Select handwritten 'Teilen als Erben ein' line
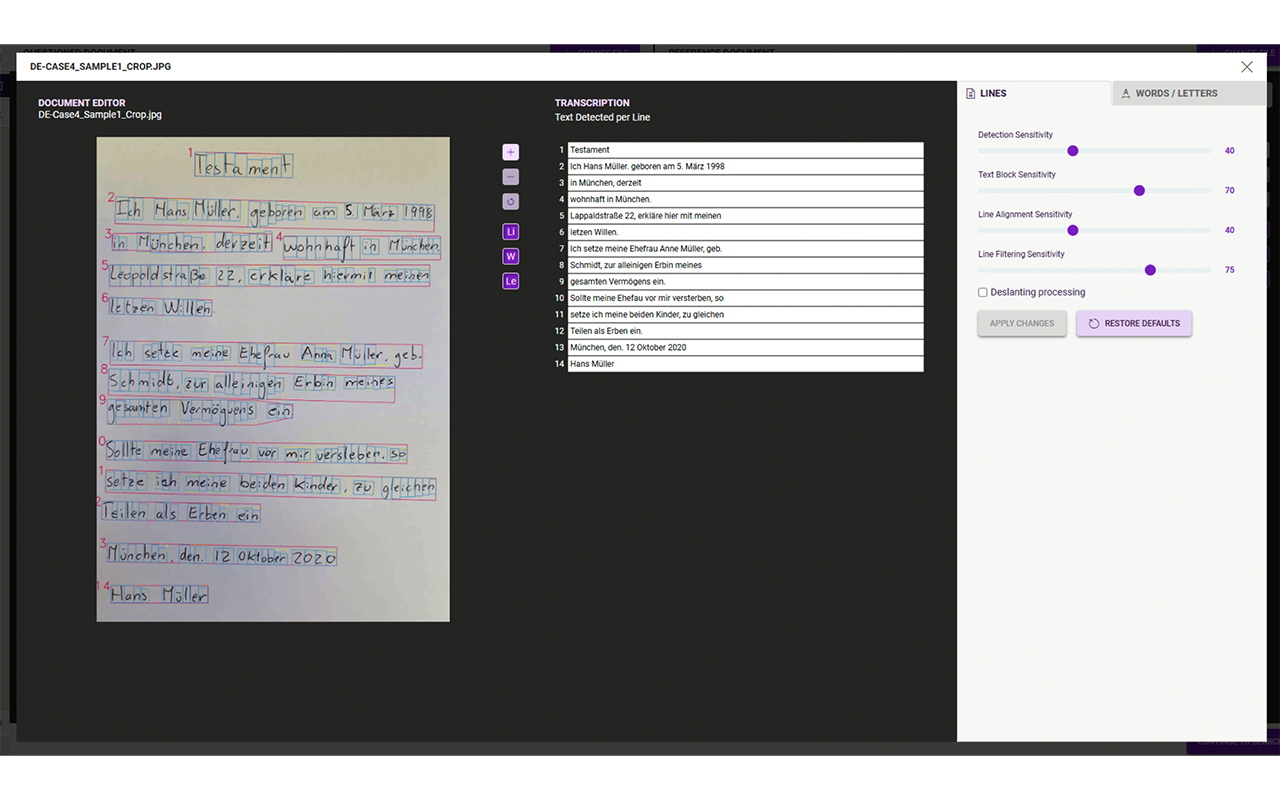 (181, 512)
